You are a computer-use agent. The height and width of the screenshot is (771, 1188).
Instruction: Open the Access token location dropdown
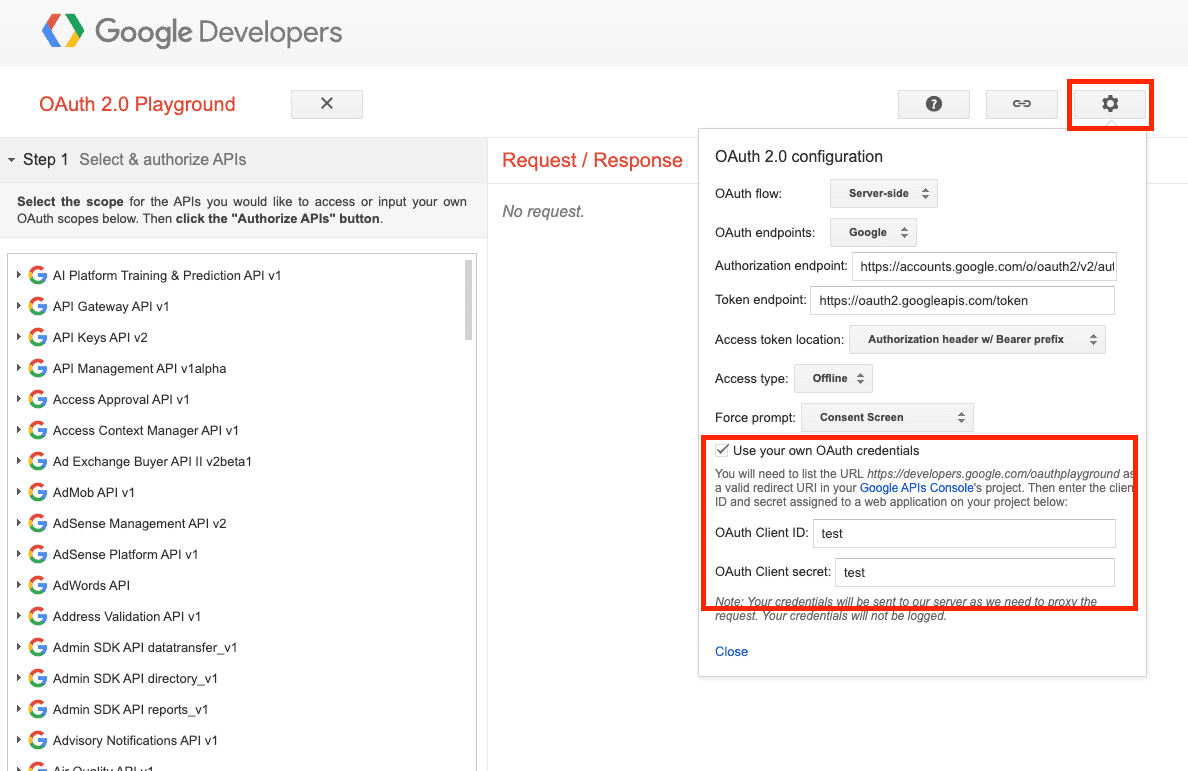click(x=976, y=339)
